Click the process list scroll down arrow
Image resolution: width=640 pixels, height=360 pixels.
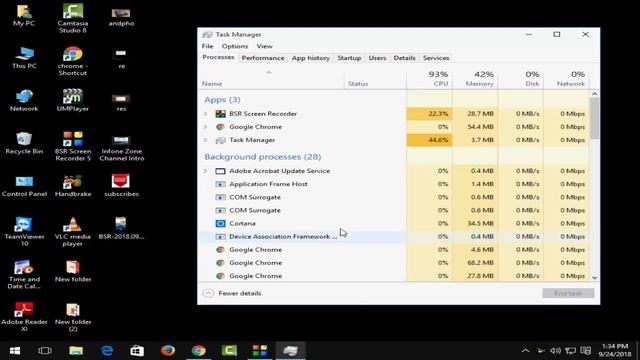[595, 278]
